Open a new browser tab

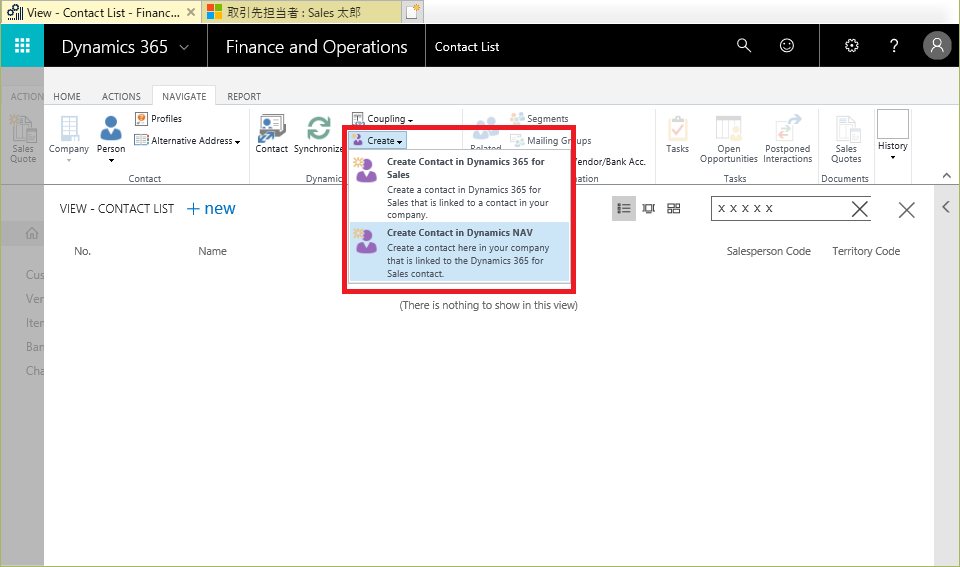[413, 12]
